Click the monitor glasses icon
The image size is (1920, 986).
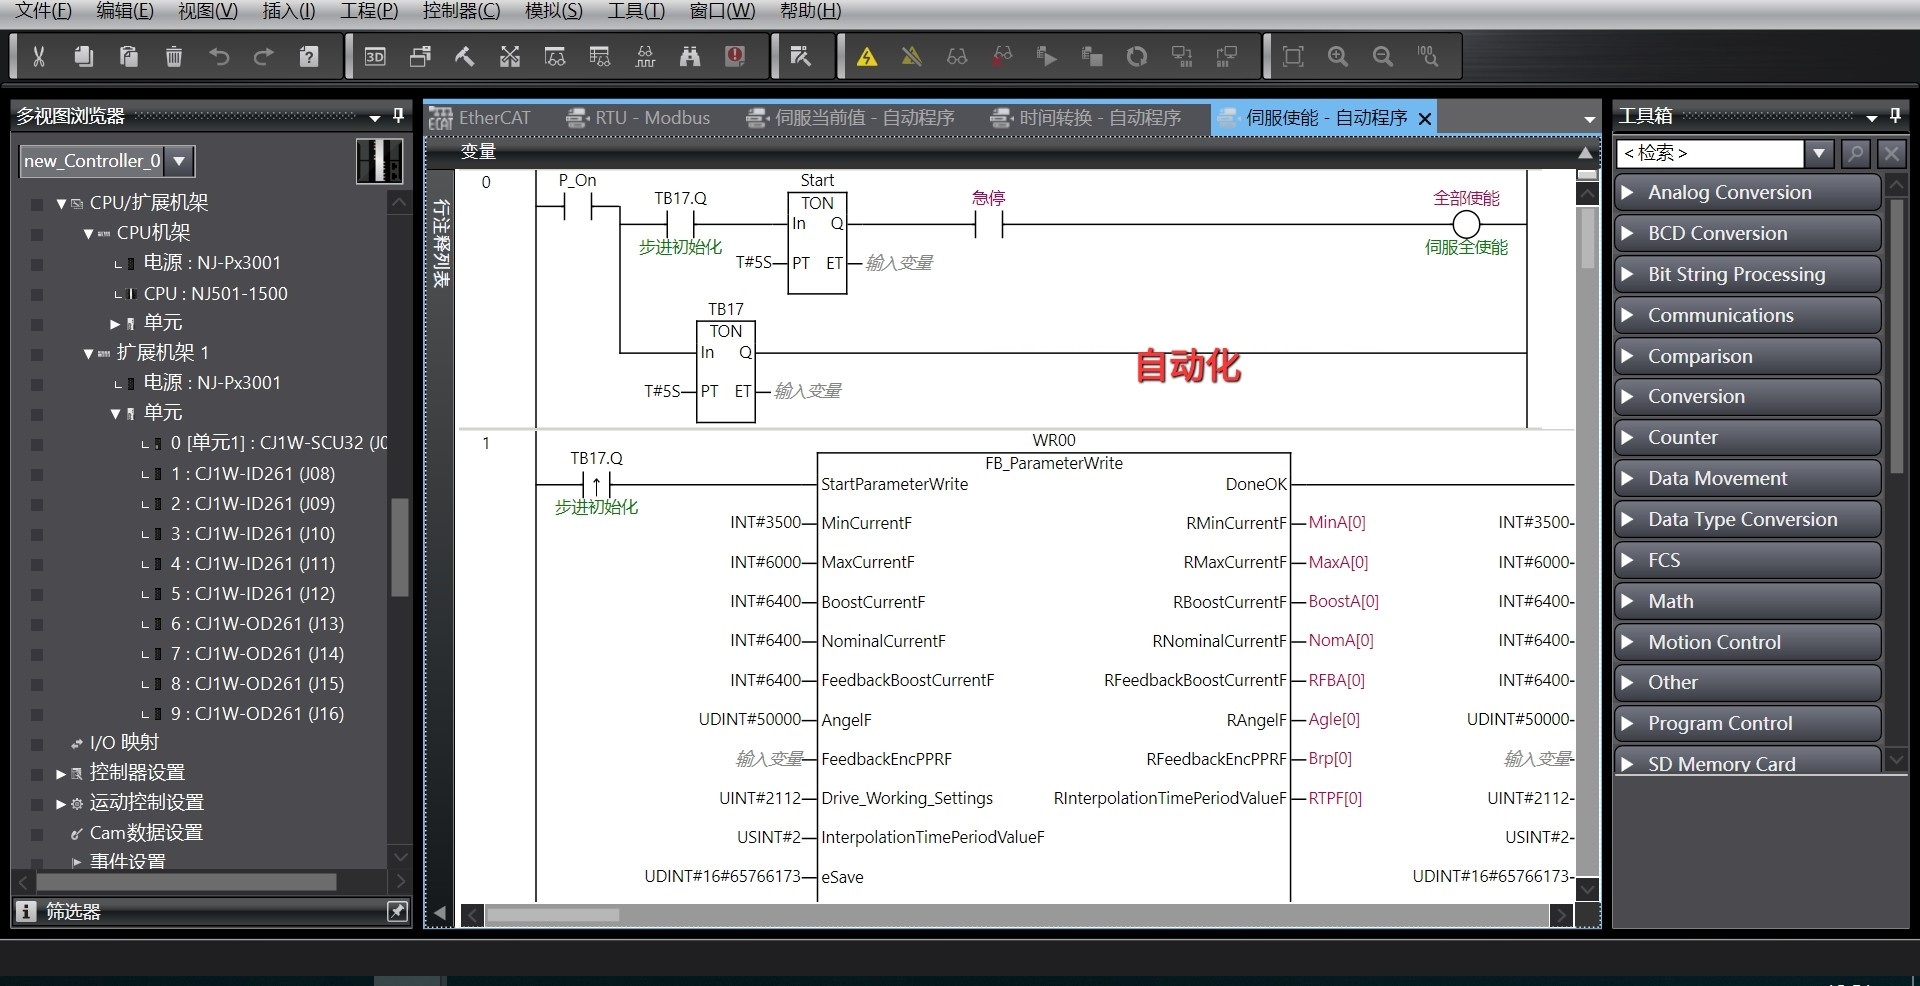click(957, 56)
